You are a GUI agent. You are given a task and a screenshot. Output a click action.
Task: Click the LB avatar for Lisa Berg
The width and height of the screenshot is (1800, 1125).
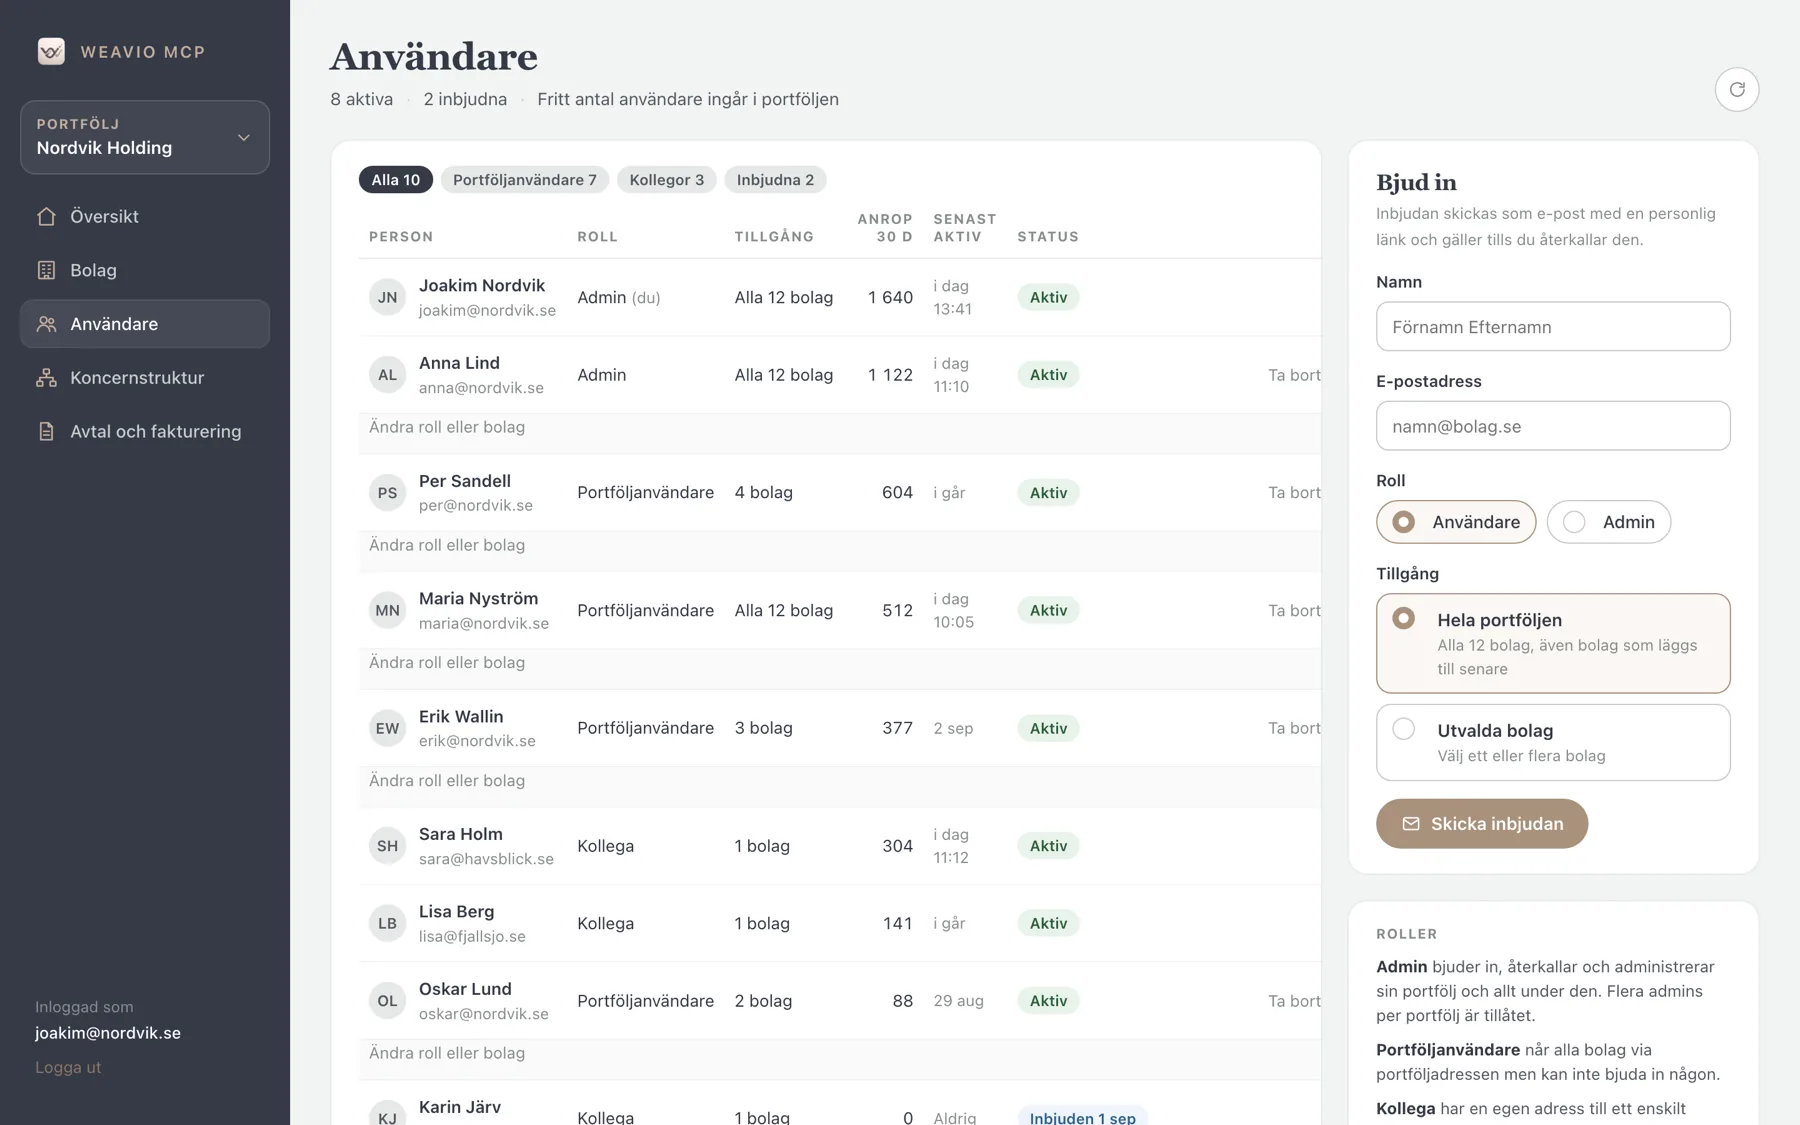click(x=387, y=924)
